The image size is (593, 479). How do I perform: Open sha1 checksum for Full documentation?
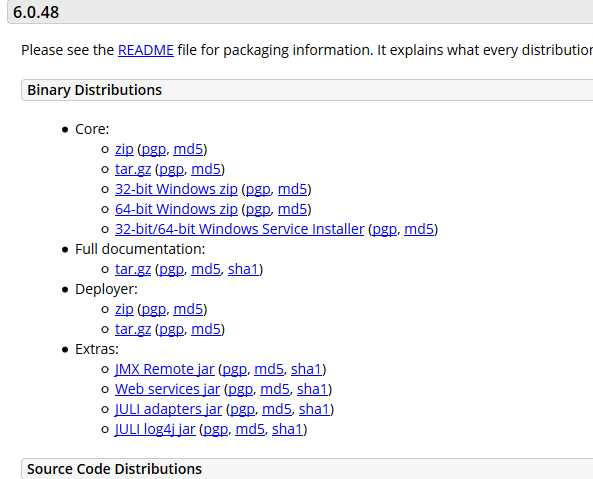pyautogui.click(x=243, y=269)
